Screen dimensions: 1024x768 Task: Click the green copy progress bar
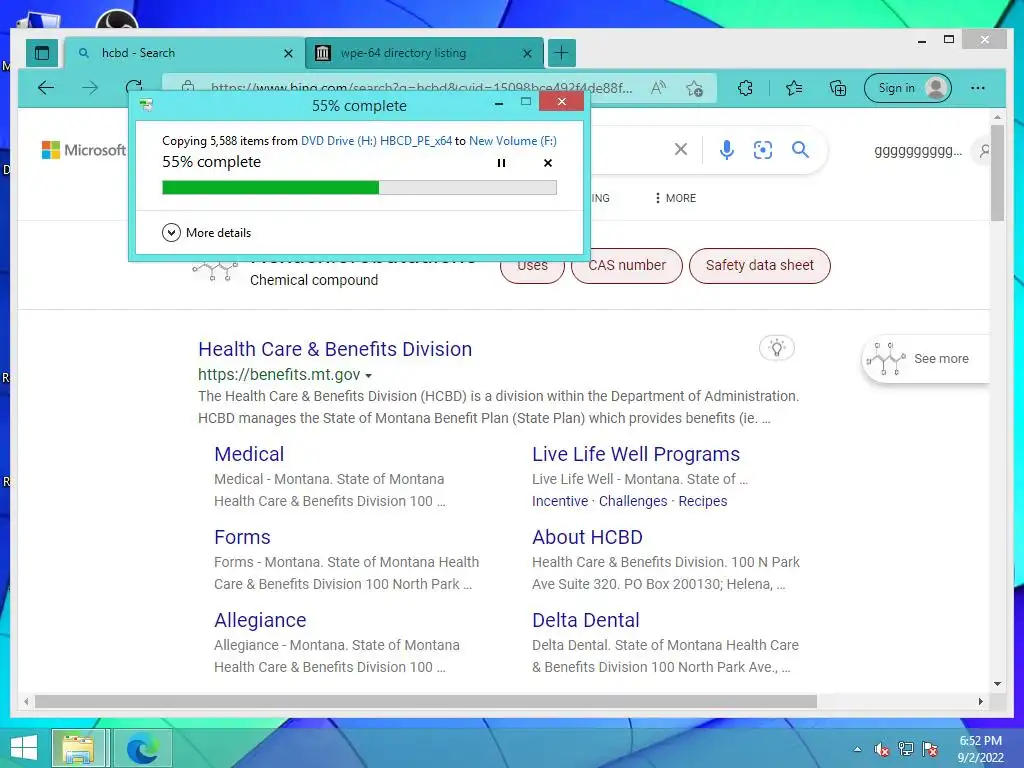359,187
